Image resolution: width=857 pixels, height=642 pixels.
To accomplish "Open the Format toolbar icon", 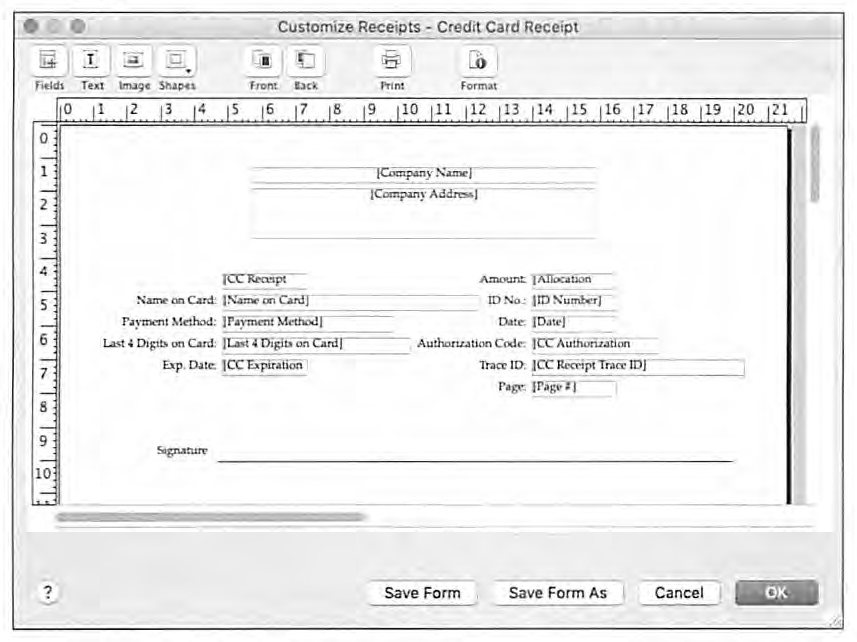I will point(478,60).
